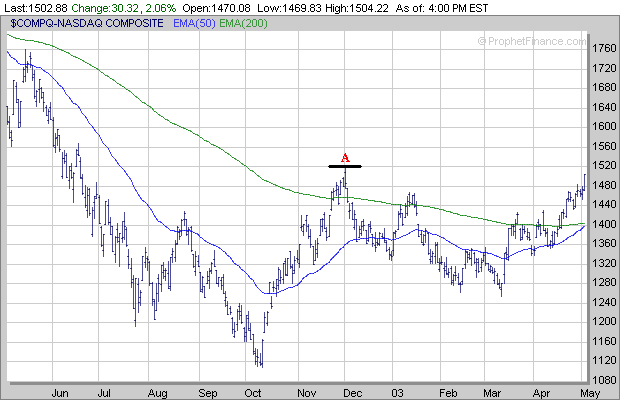Click the Apr month label

tap(541, 393)
